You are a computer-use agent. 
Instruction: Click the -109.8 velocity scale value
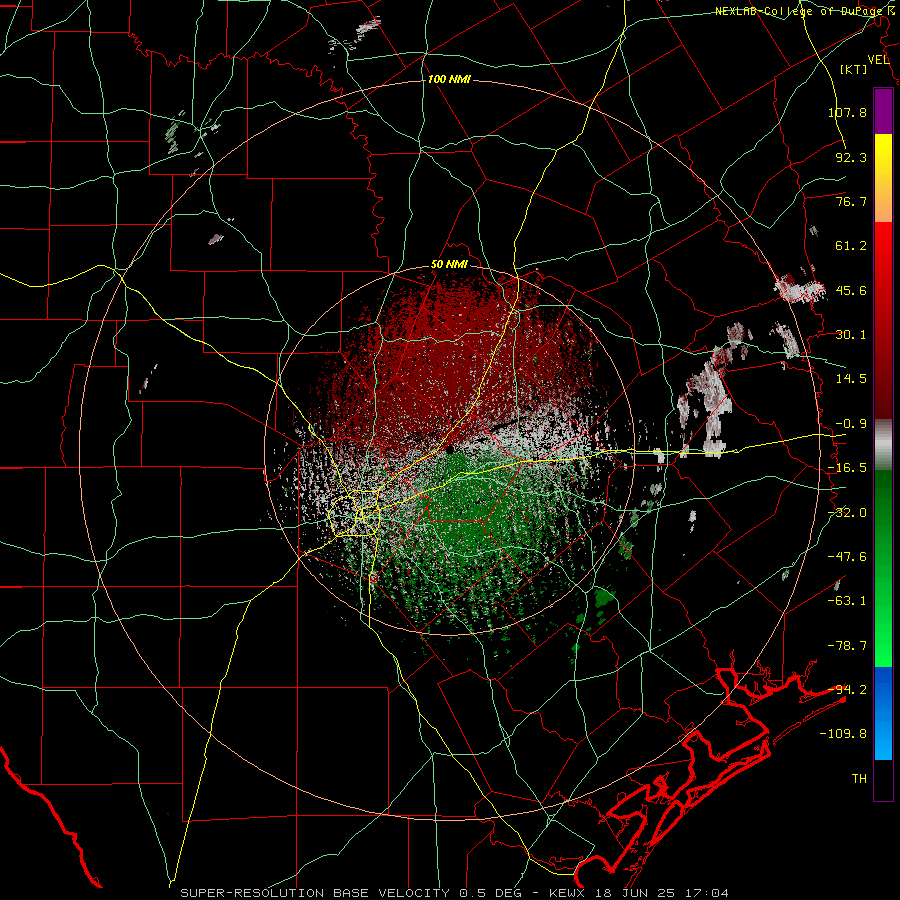(843, 734)
